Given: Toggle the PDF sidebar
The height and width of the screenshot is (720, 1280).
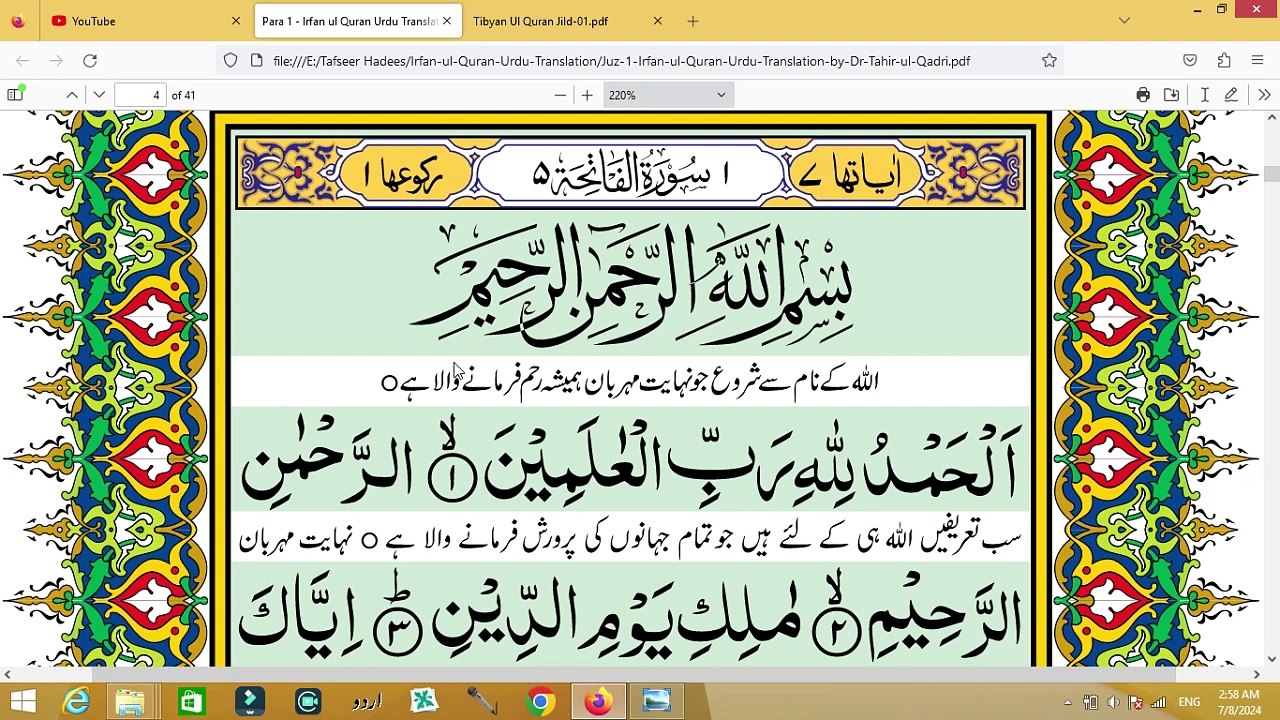Looking at the screenshot, I should pyautogui.click(x=15, y=95).
